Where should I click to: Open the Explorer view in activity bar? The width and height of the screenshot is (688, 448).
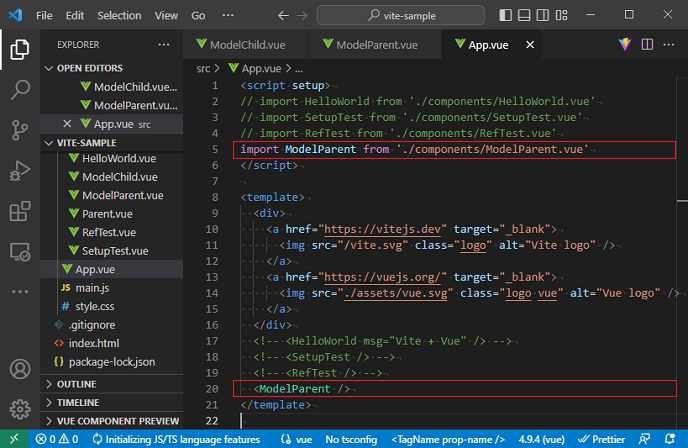point(20,49)
